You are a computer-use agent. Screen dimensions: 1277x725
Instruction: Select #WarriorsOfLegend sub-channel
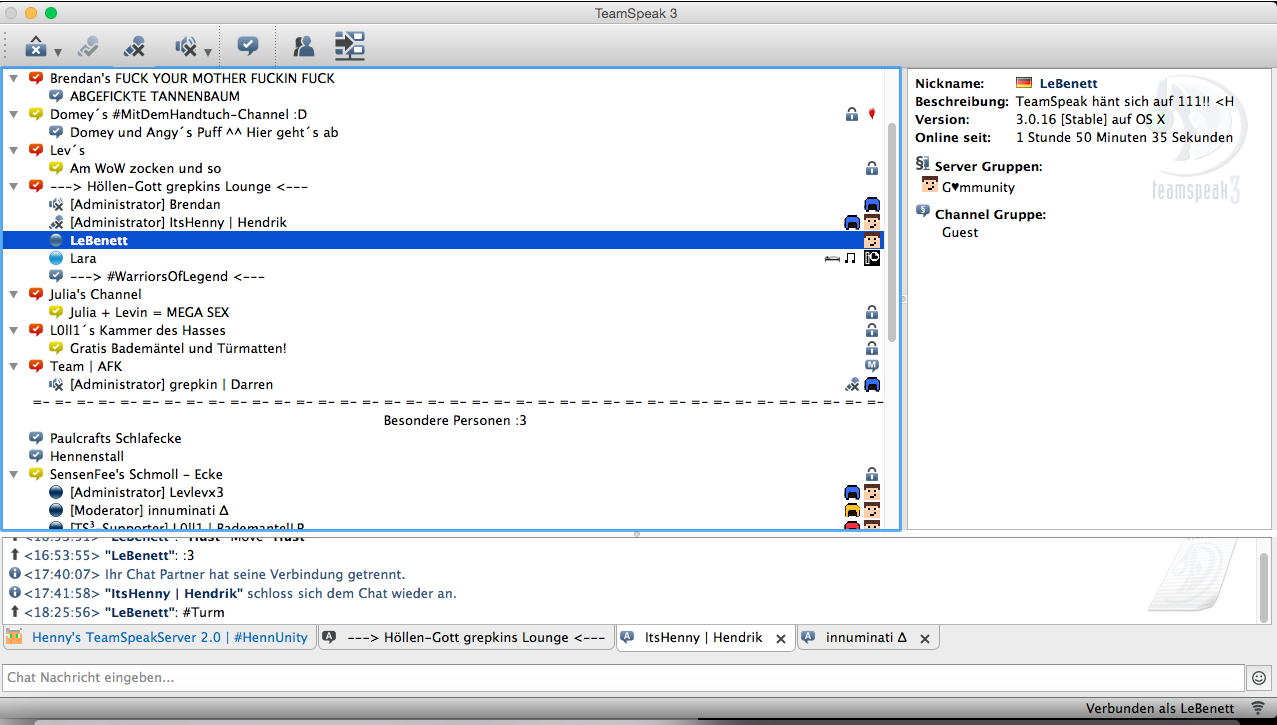(x=167, y=276)
